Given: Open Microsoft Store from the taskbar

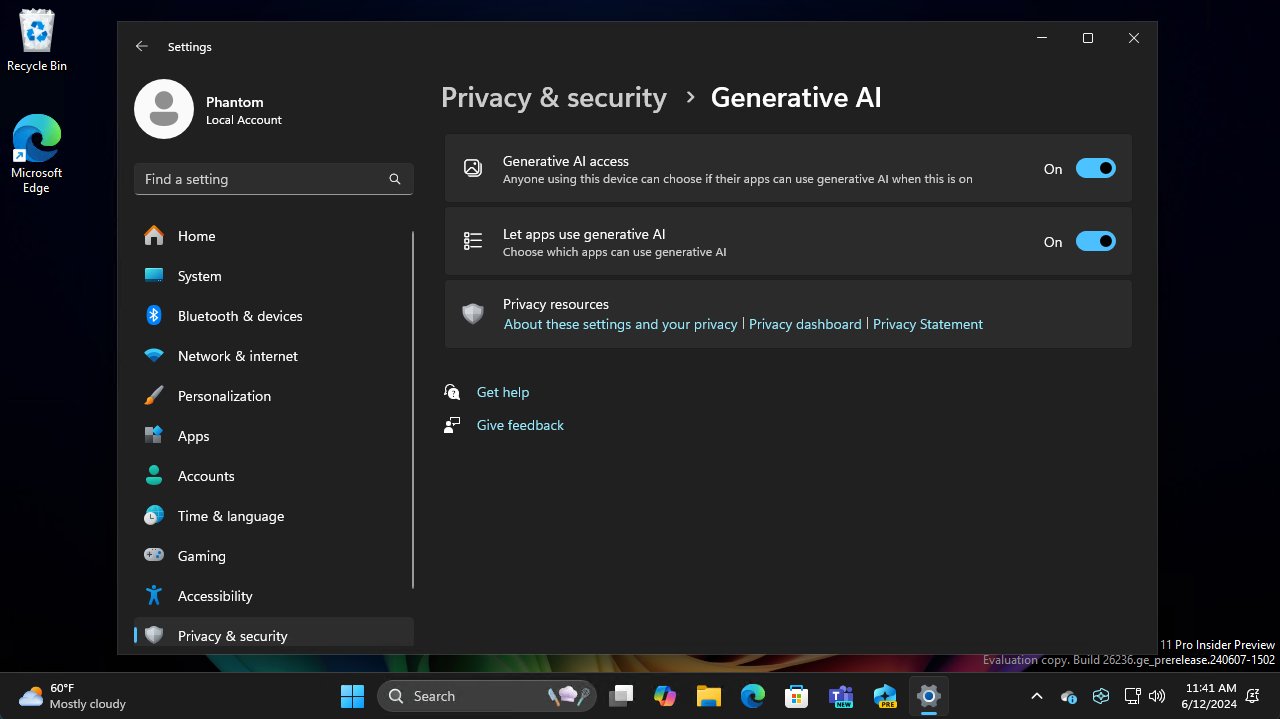Looking at the screenshot, I should 796,696.
